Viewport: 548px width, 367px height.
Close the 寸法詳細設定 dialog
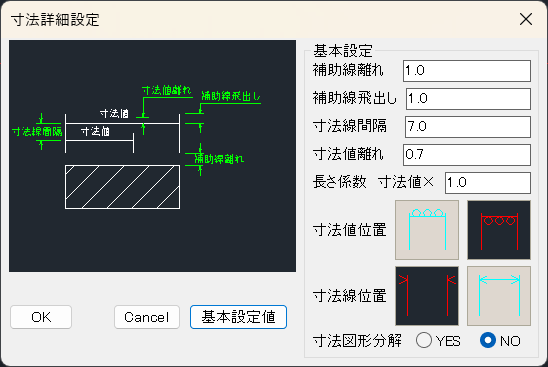(526, 19)
